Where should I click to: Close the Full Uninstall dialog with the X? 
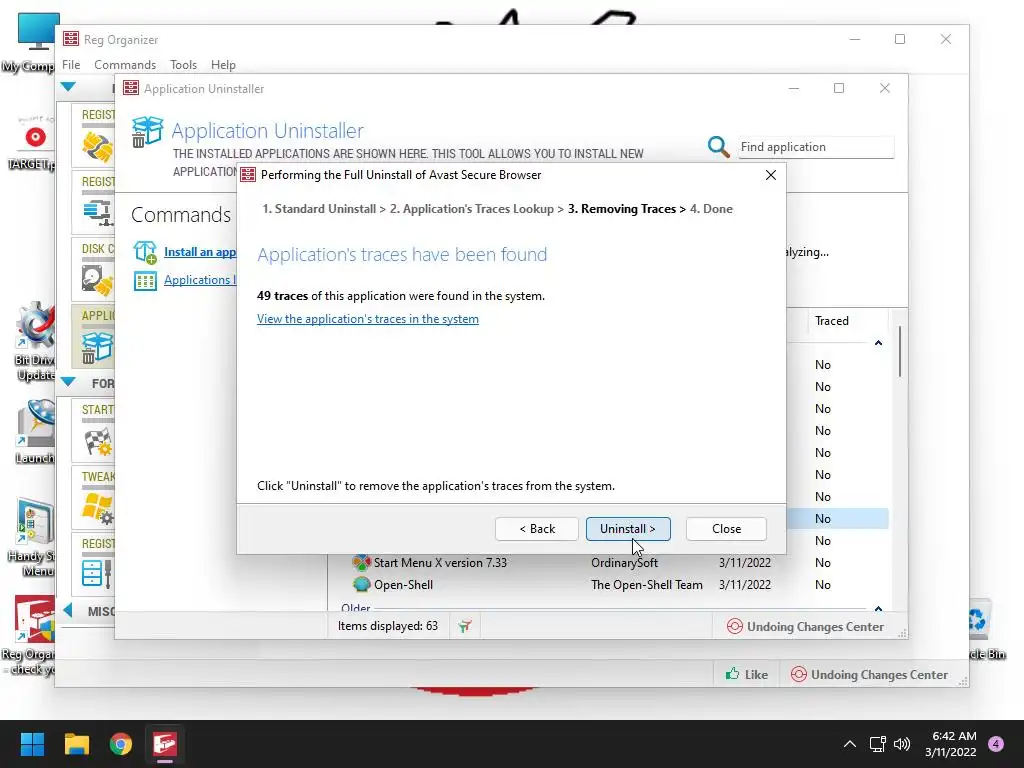(x=771, y=175)
